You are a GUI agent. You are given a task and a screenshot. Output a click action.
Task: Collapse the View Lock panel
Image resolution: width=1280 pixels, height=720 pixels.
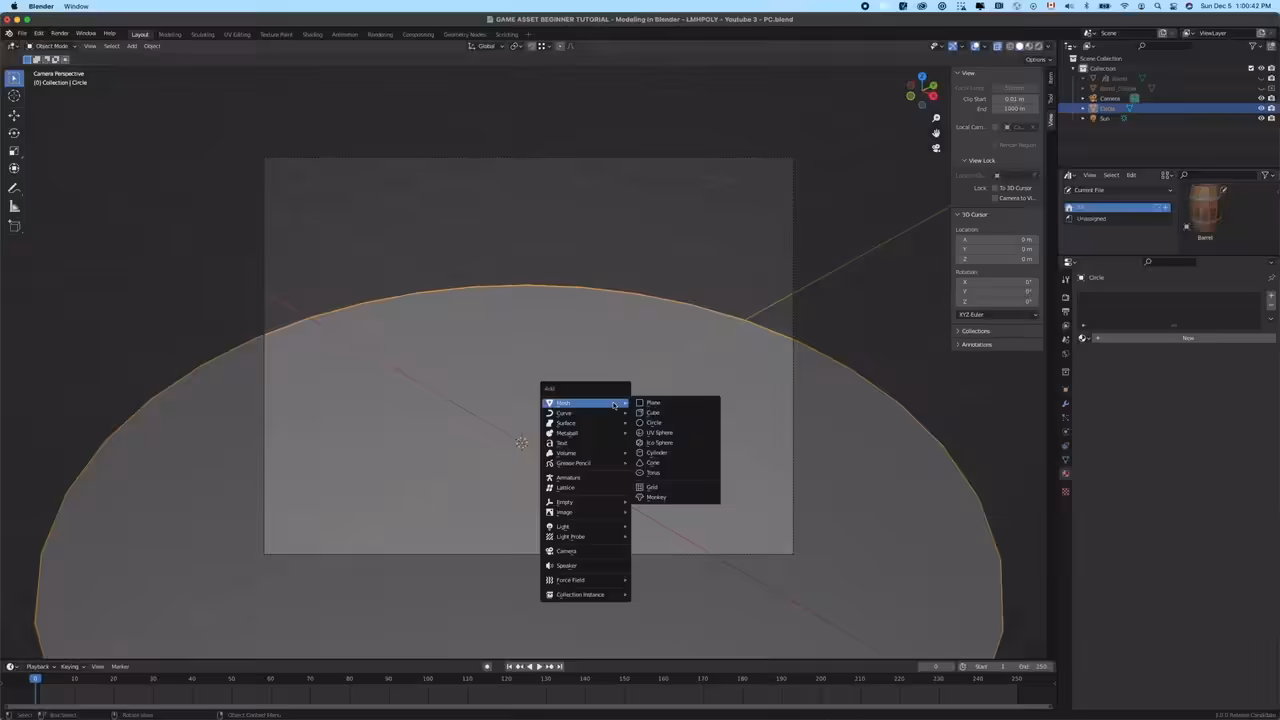pyautogui.click(x=980, y=160)
